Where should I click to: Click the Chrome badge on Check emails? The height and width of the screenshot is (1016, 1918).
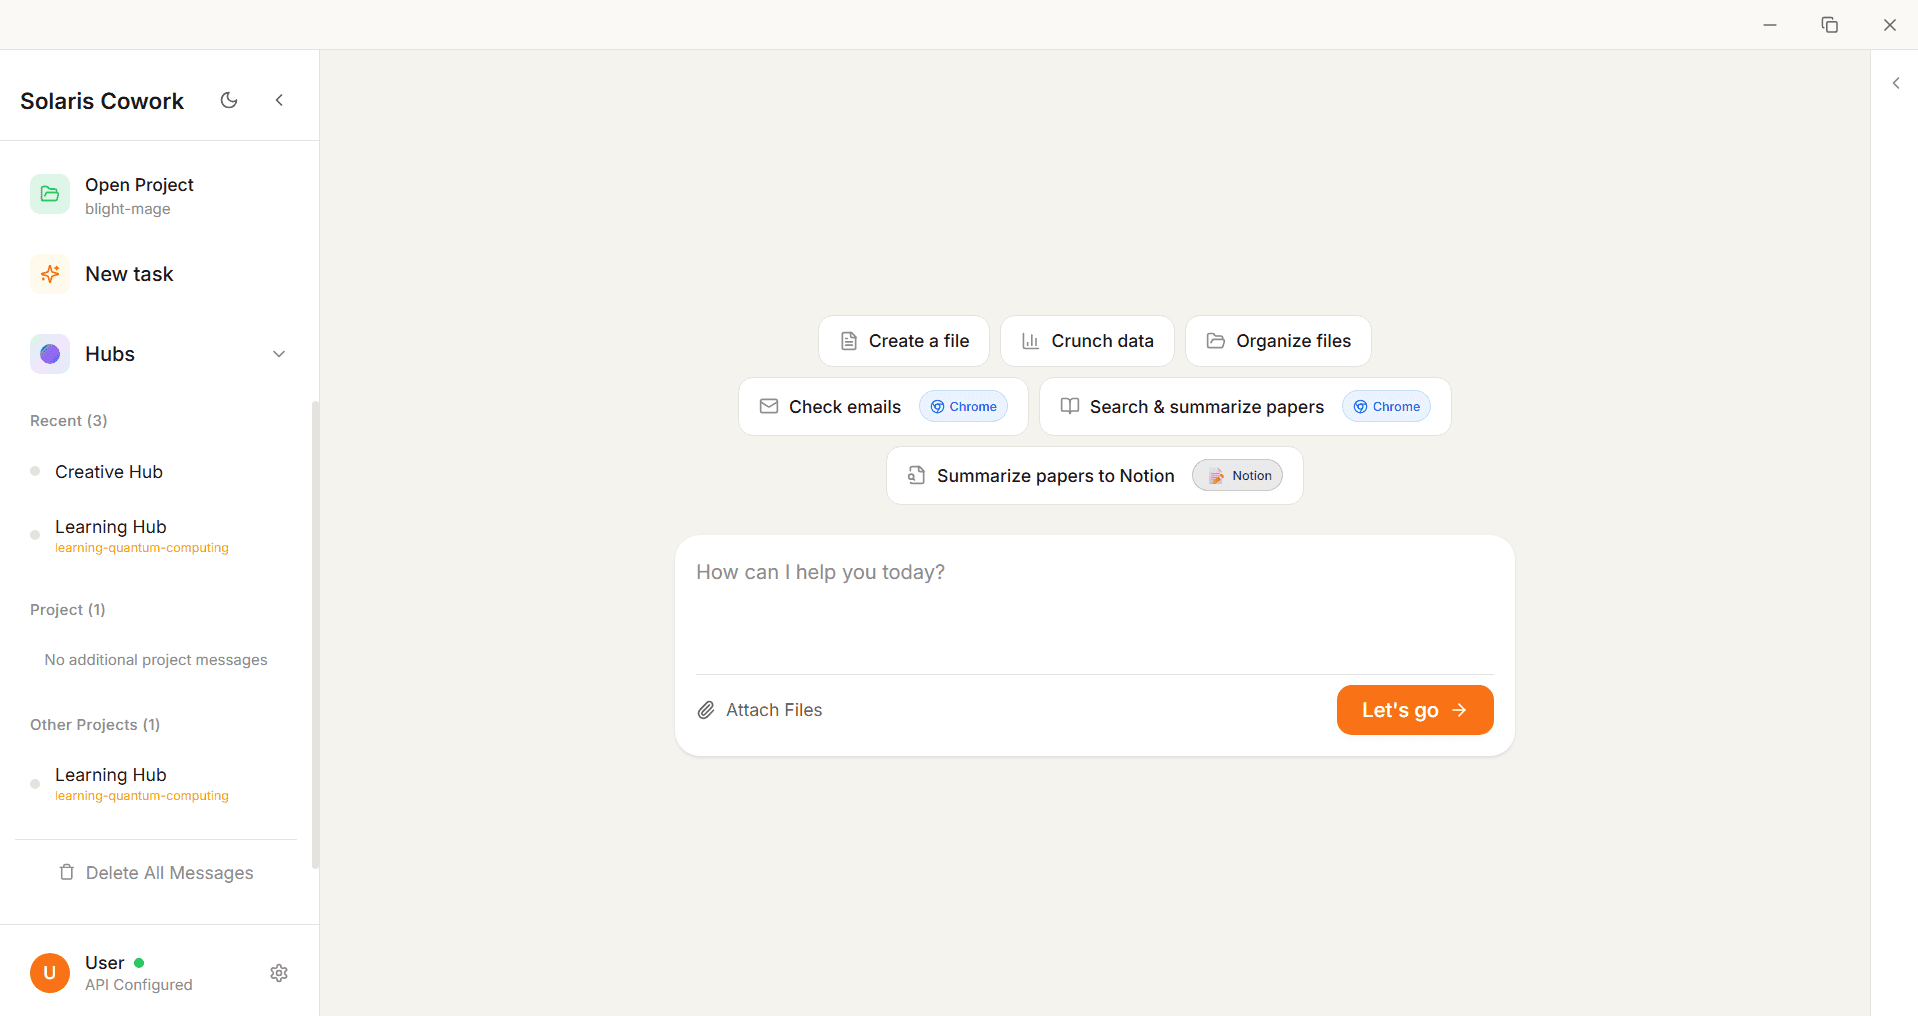coord(963,407)
